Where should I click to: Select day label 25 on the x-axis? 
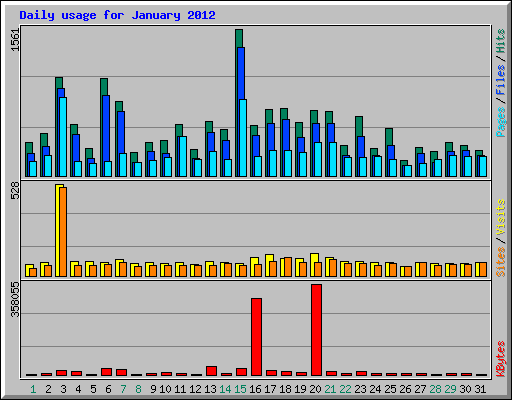(x=390, y=389)
